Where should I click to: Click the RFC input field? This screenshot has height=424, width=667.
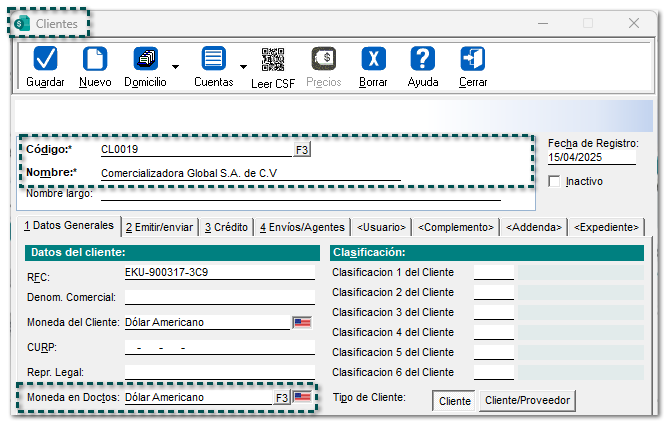pos(218,272)
